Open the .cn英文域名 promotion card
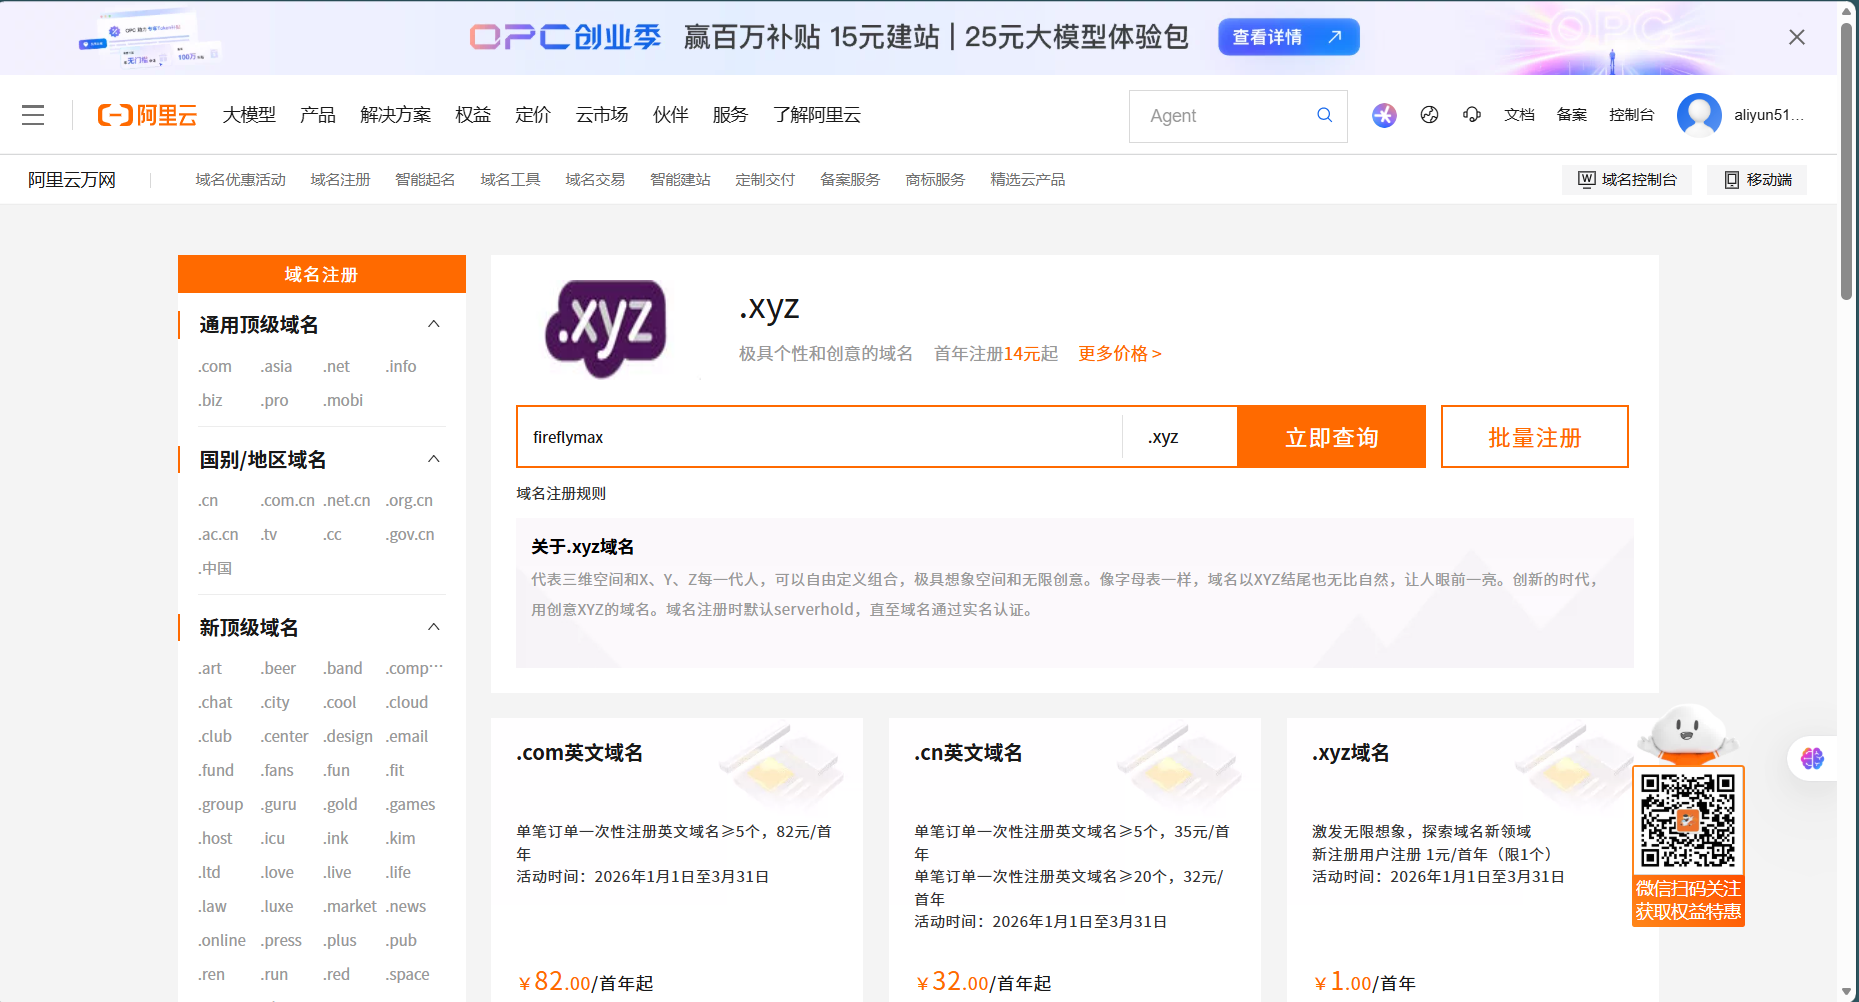This screenshot has height=1002, width=1859. pyautogui.click(x=1074, y=860)
